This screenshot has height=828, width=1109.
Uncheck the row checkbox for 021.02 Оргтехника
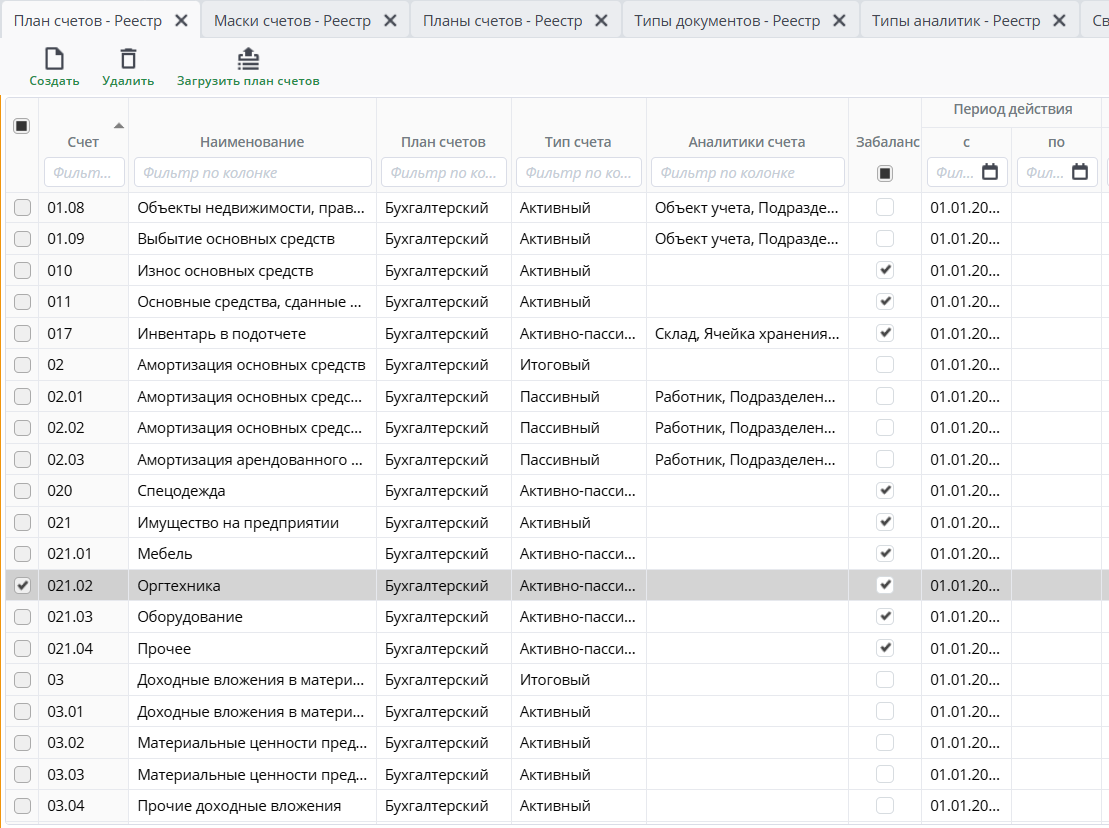pos(22,586)
